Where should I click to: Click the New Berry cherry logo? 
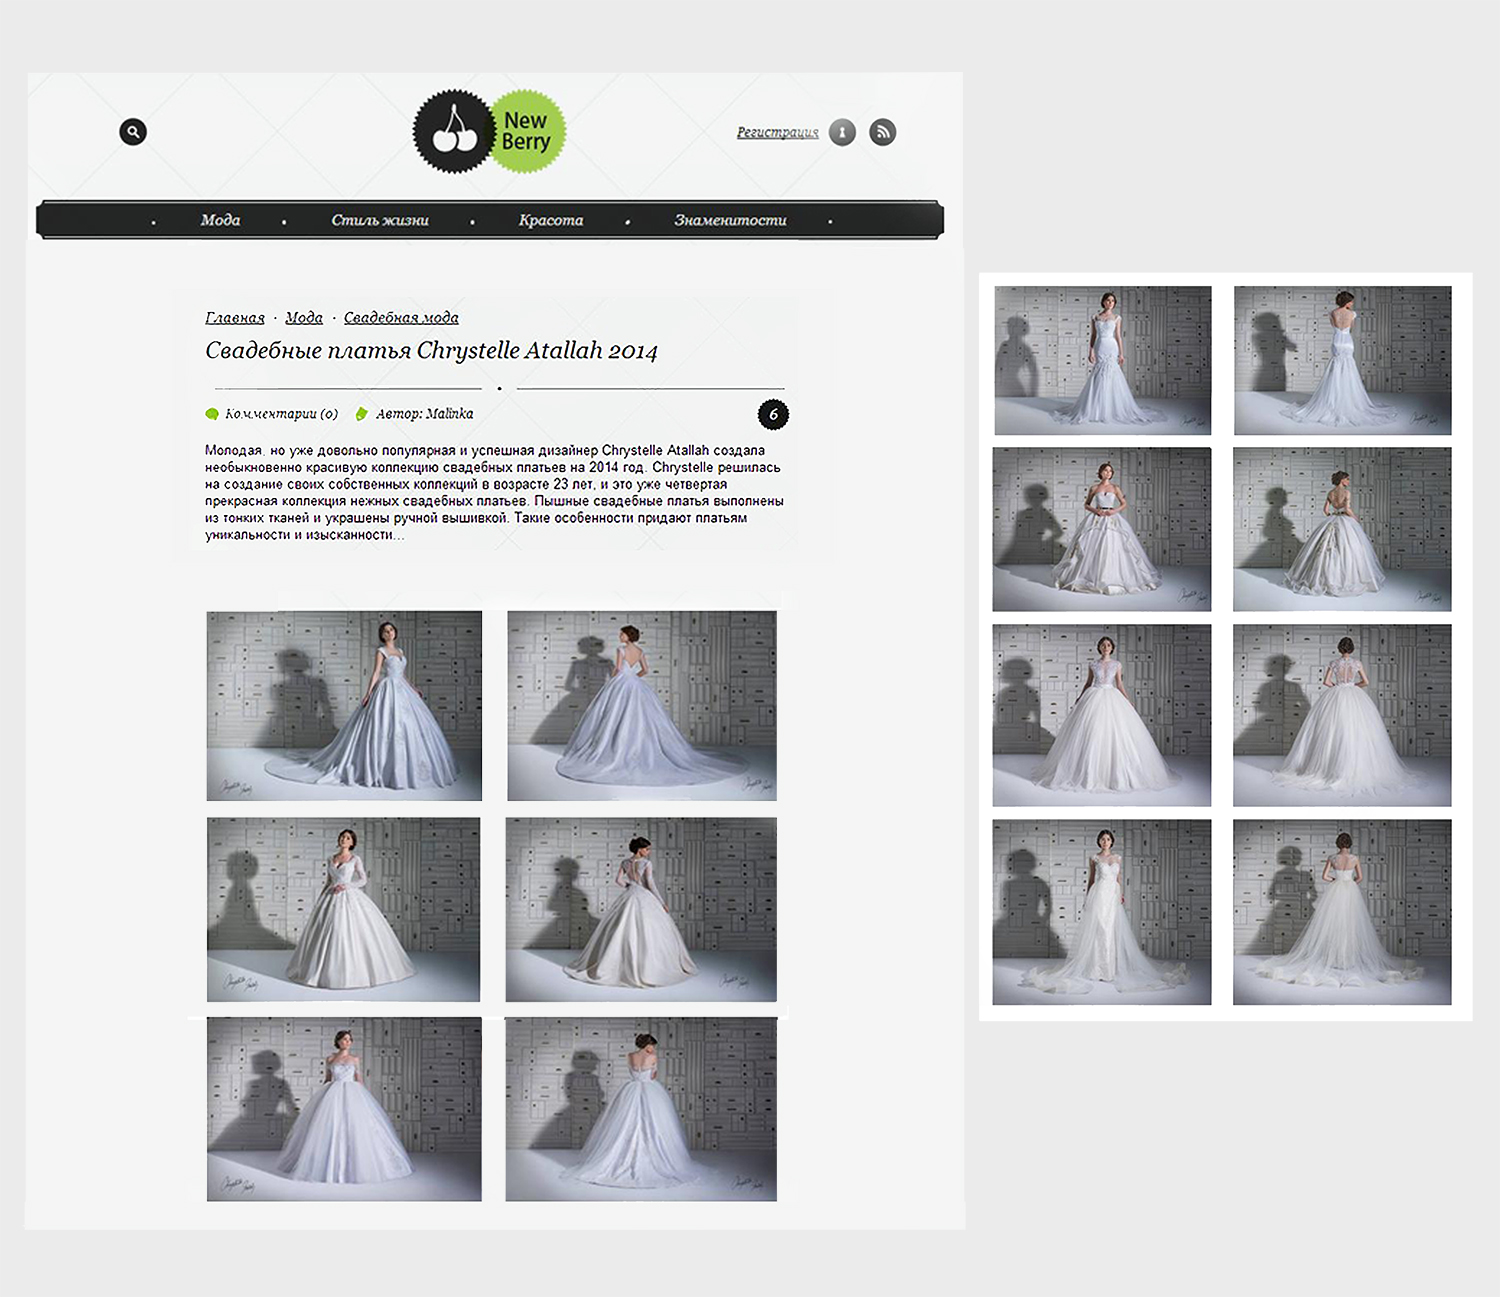click(x=489, y=132)
